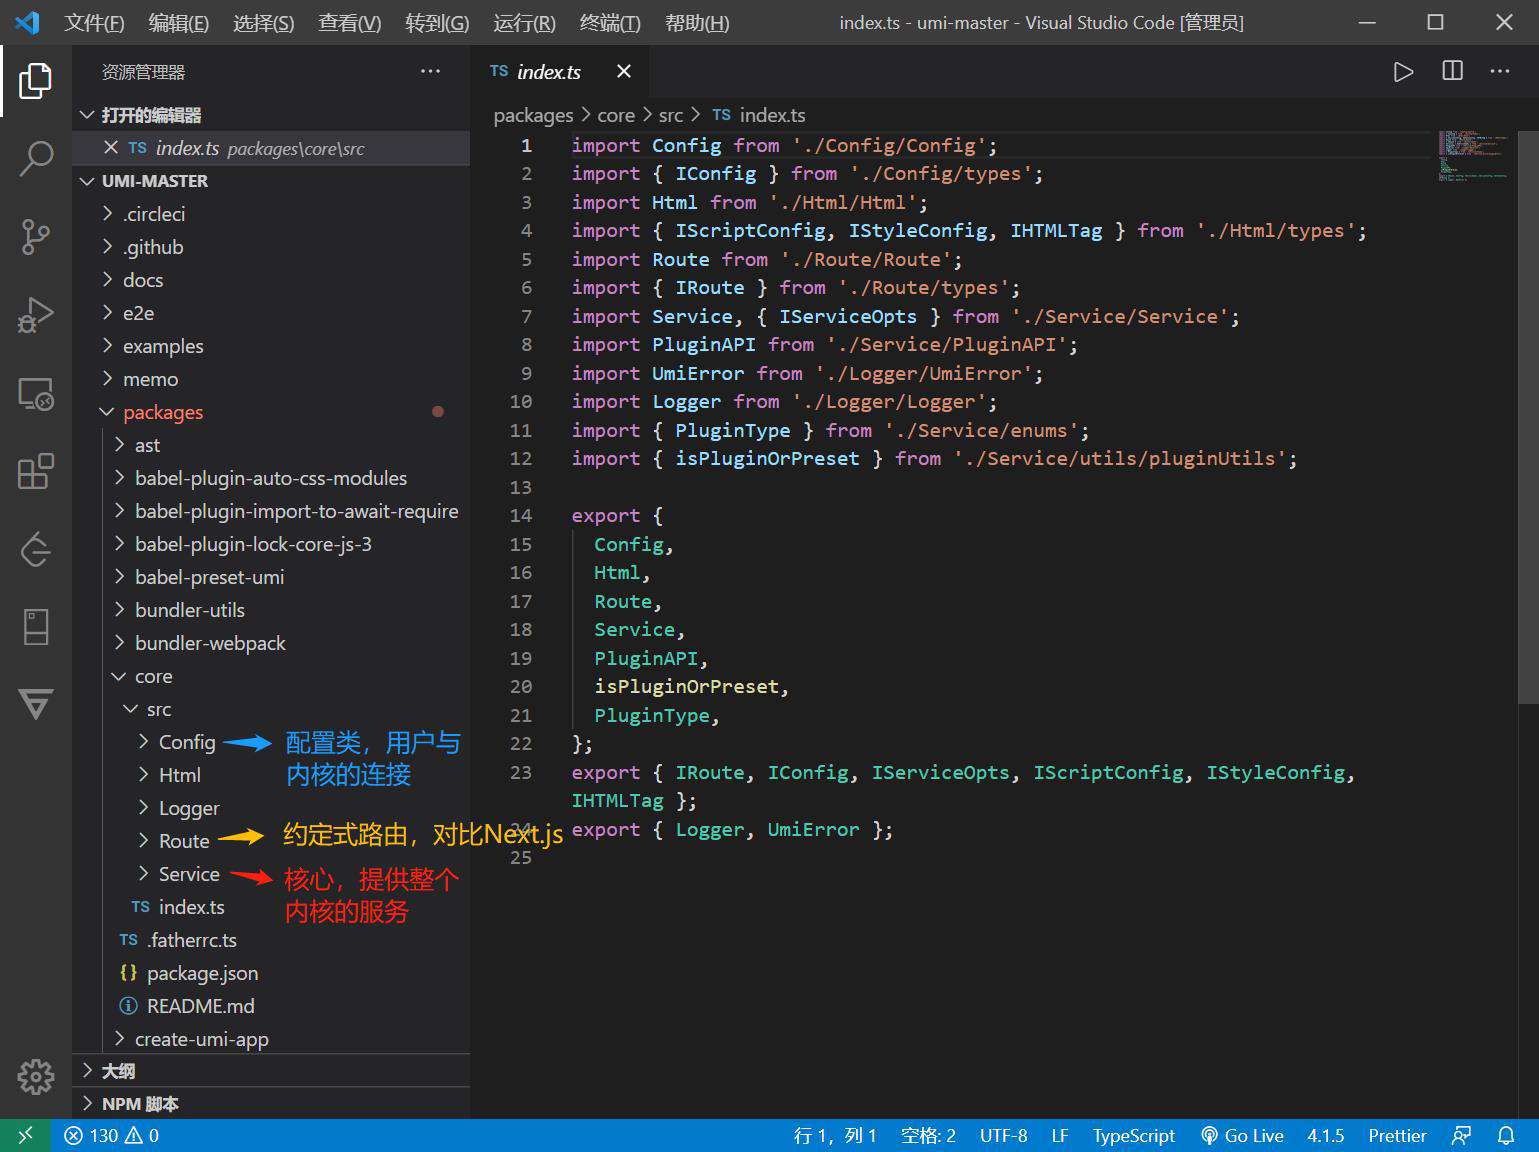Screen dimensions: 1539x1152
Task: Open the 编辑(E) menu
Action: pyautogui.click(x=178, y=22)
